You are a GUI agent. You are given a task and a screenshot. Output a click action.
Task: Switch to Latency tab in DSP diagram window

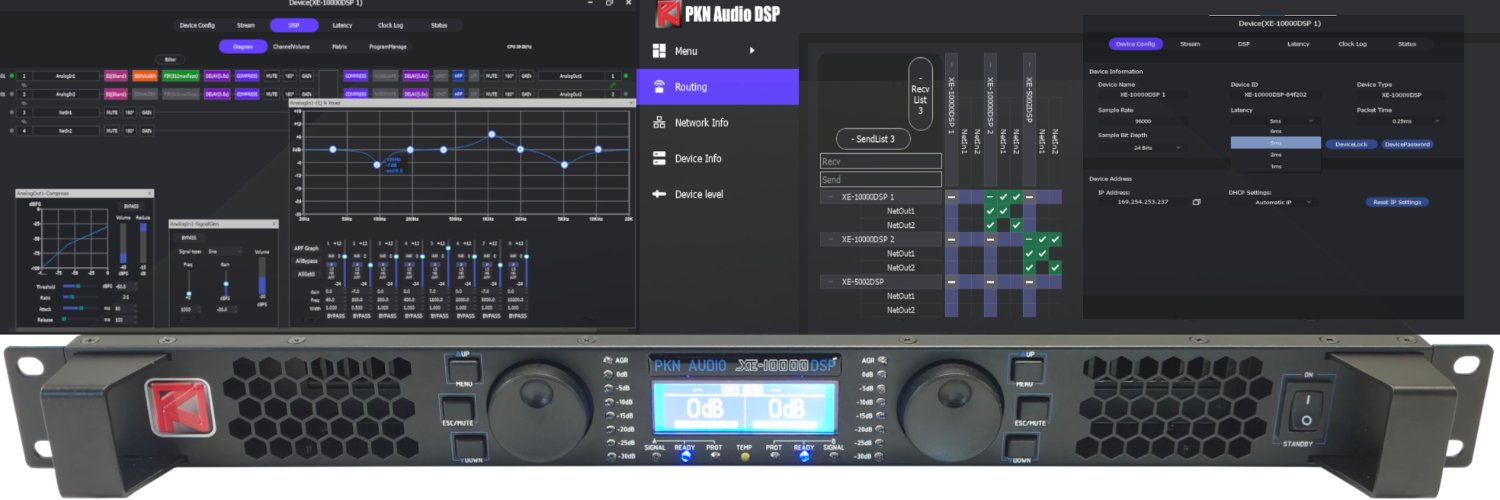click(342, 25)
